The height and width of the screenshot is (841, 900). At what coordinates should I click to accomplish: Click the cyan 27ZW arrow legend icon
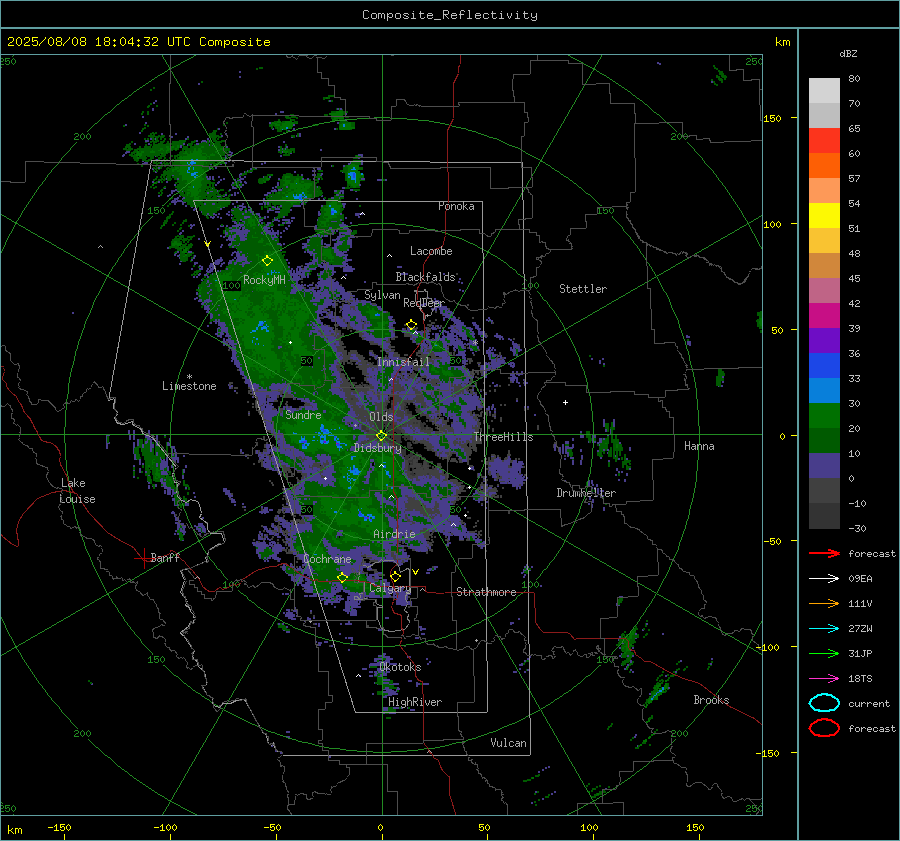click(x=824, y=629)
